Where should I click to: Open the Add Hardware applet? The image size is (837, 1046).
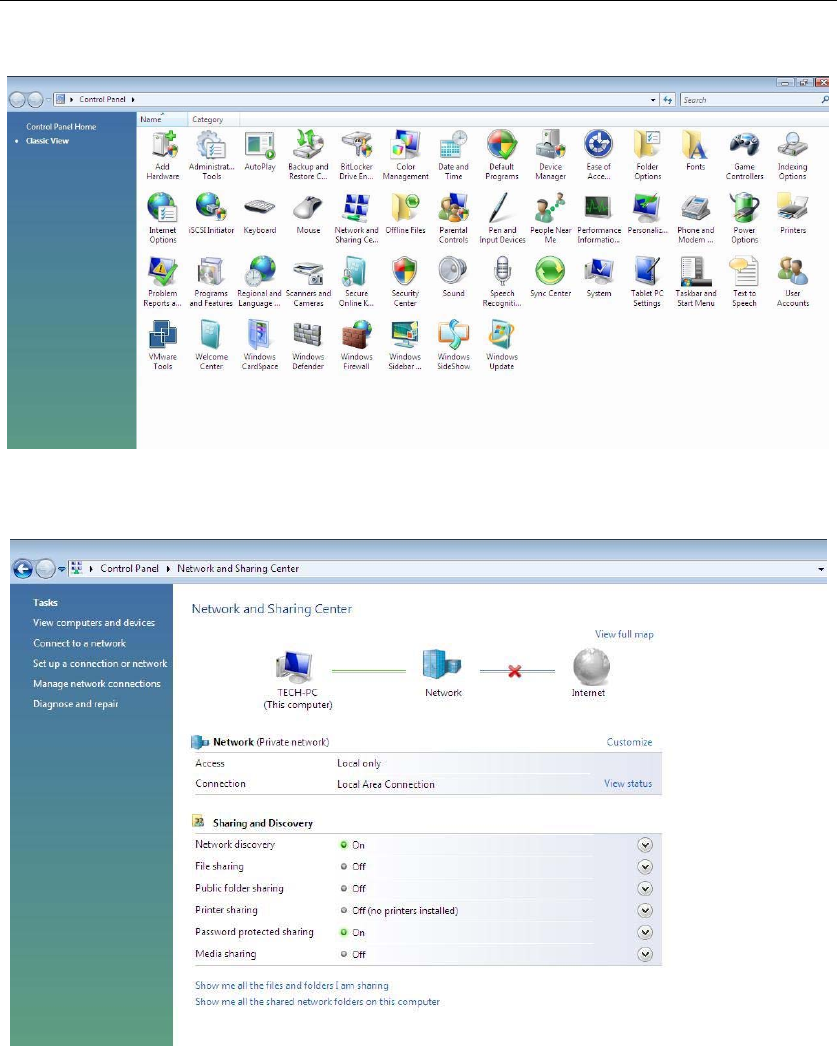coord(163,155)
